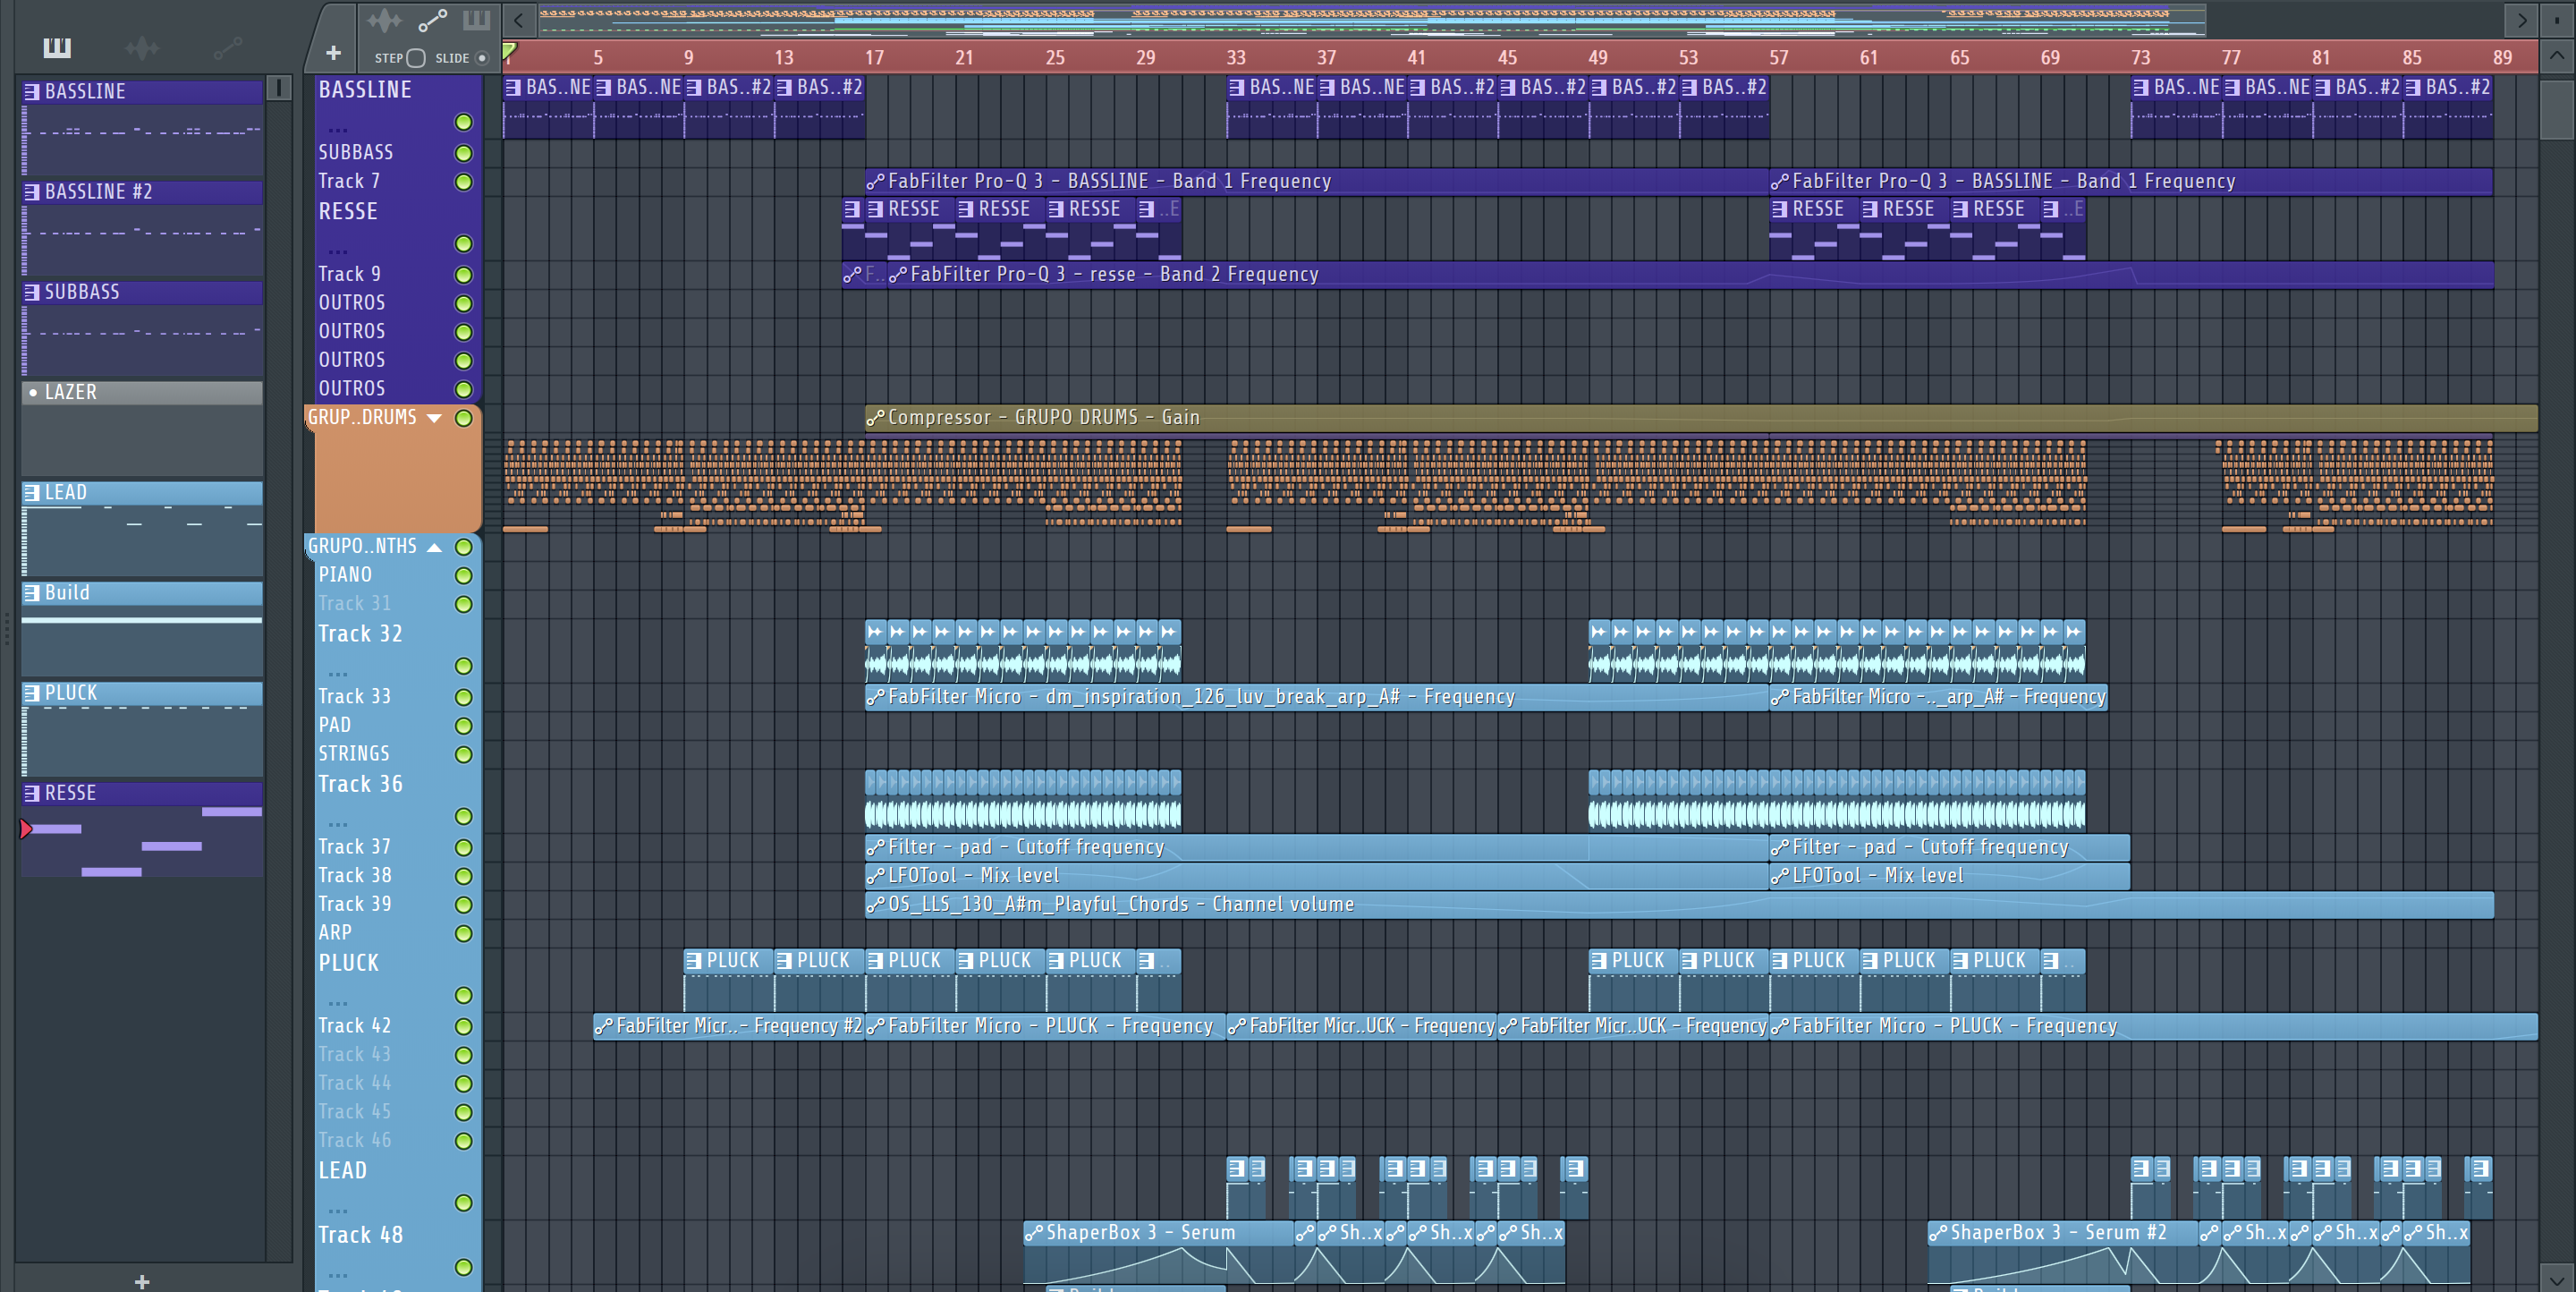This screenshot has width=2576, height=1292.
Task: Select the LEAD track header
Action: pyautogui.click(x=398, y=1186)
